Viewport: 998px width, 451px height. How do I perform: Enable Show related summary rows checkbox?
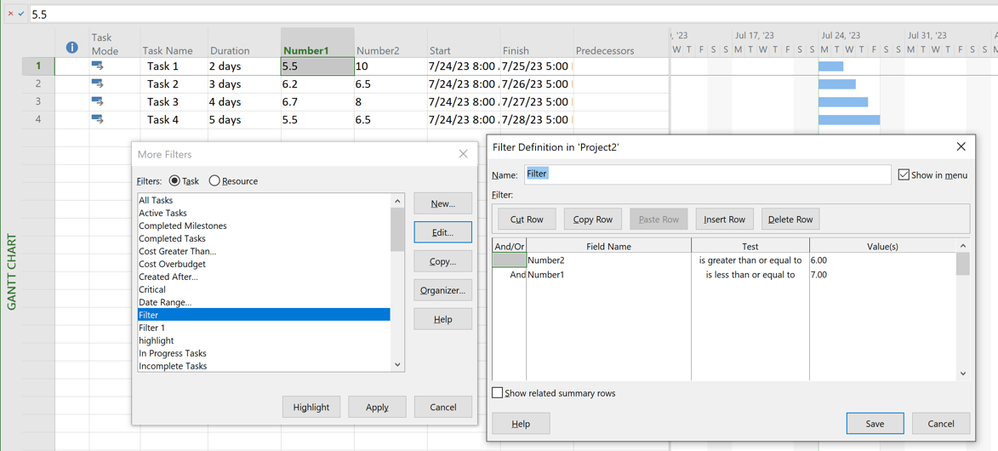coord(497,393)
